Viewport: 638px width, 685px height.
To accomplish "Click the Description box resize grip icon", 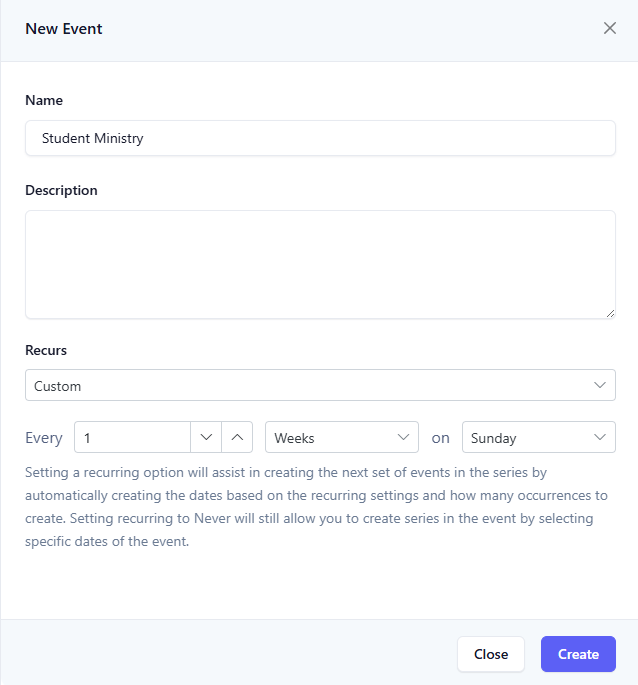I will pos(610,313).
